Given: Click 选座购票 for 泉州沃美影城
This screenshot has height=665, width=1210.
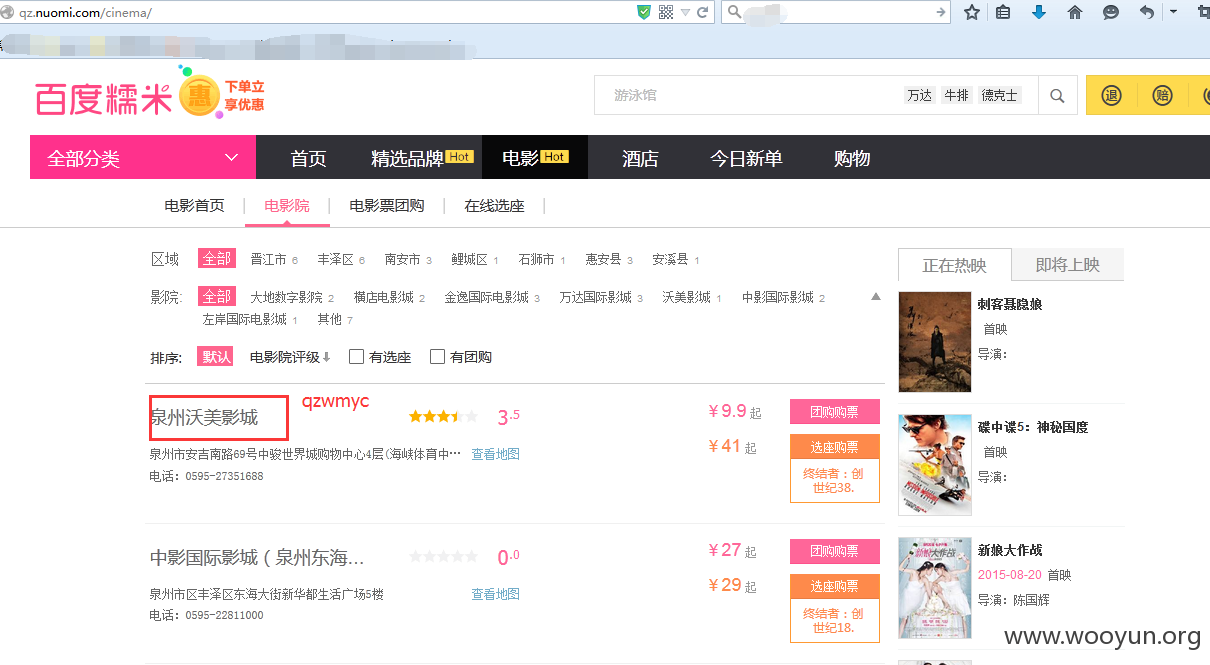Looking at the screenshot, I should pyautogui.click(x=835, y=447).
